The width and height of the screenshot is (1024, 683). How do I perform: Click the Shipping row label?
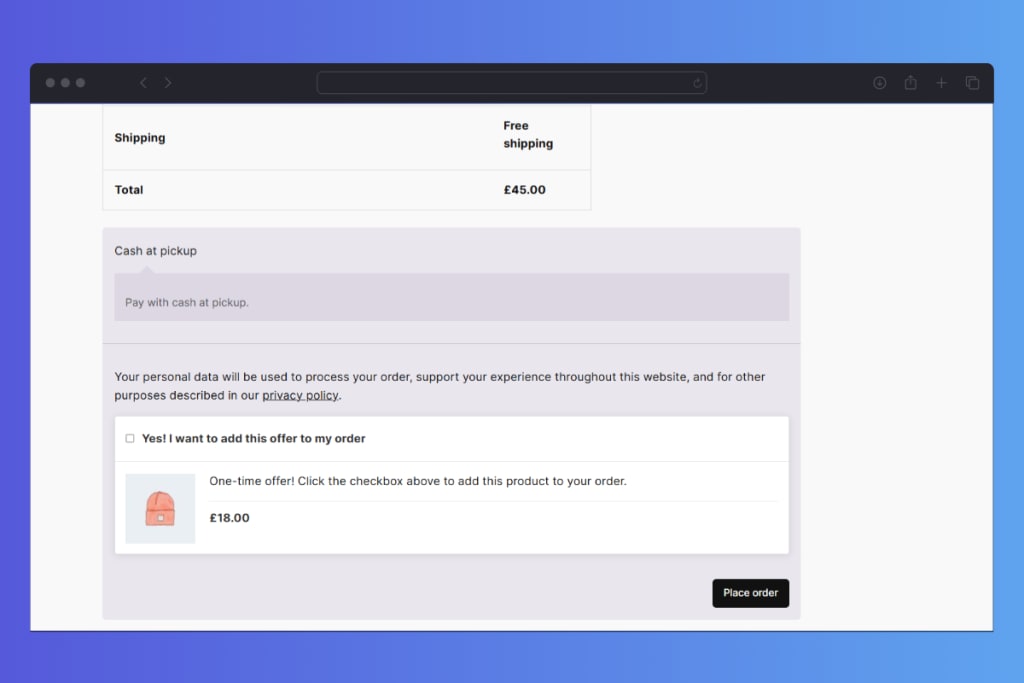[x=140, y=138]
